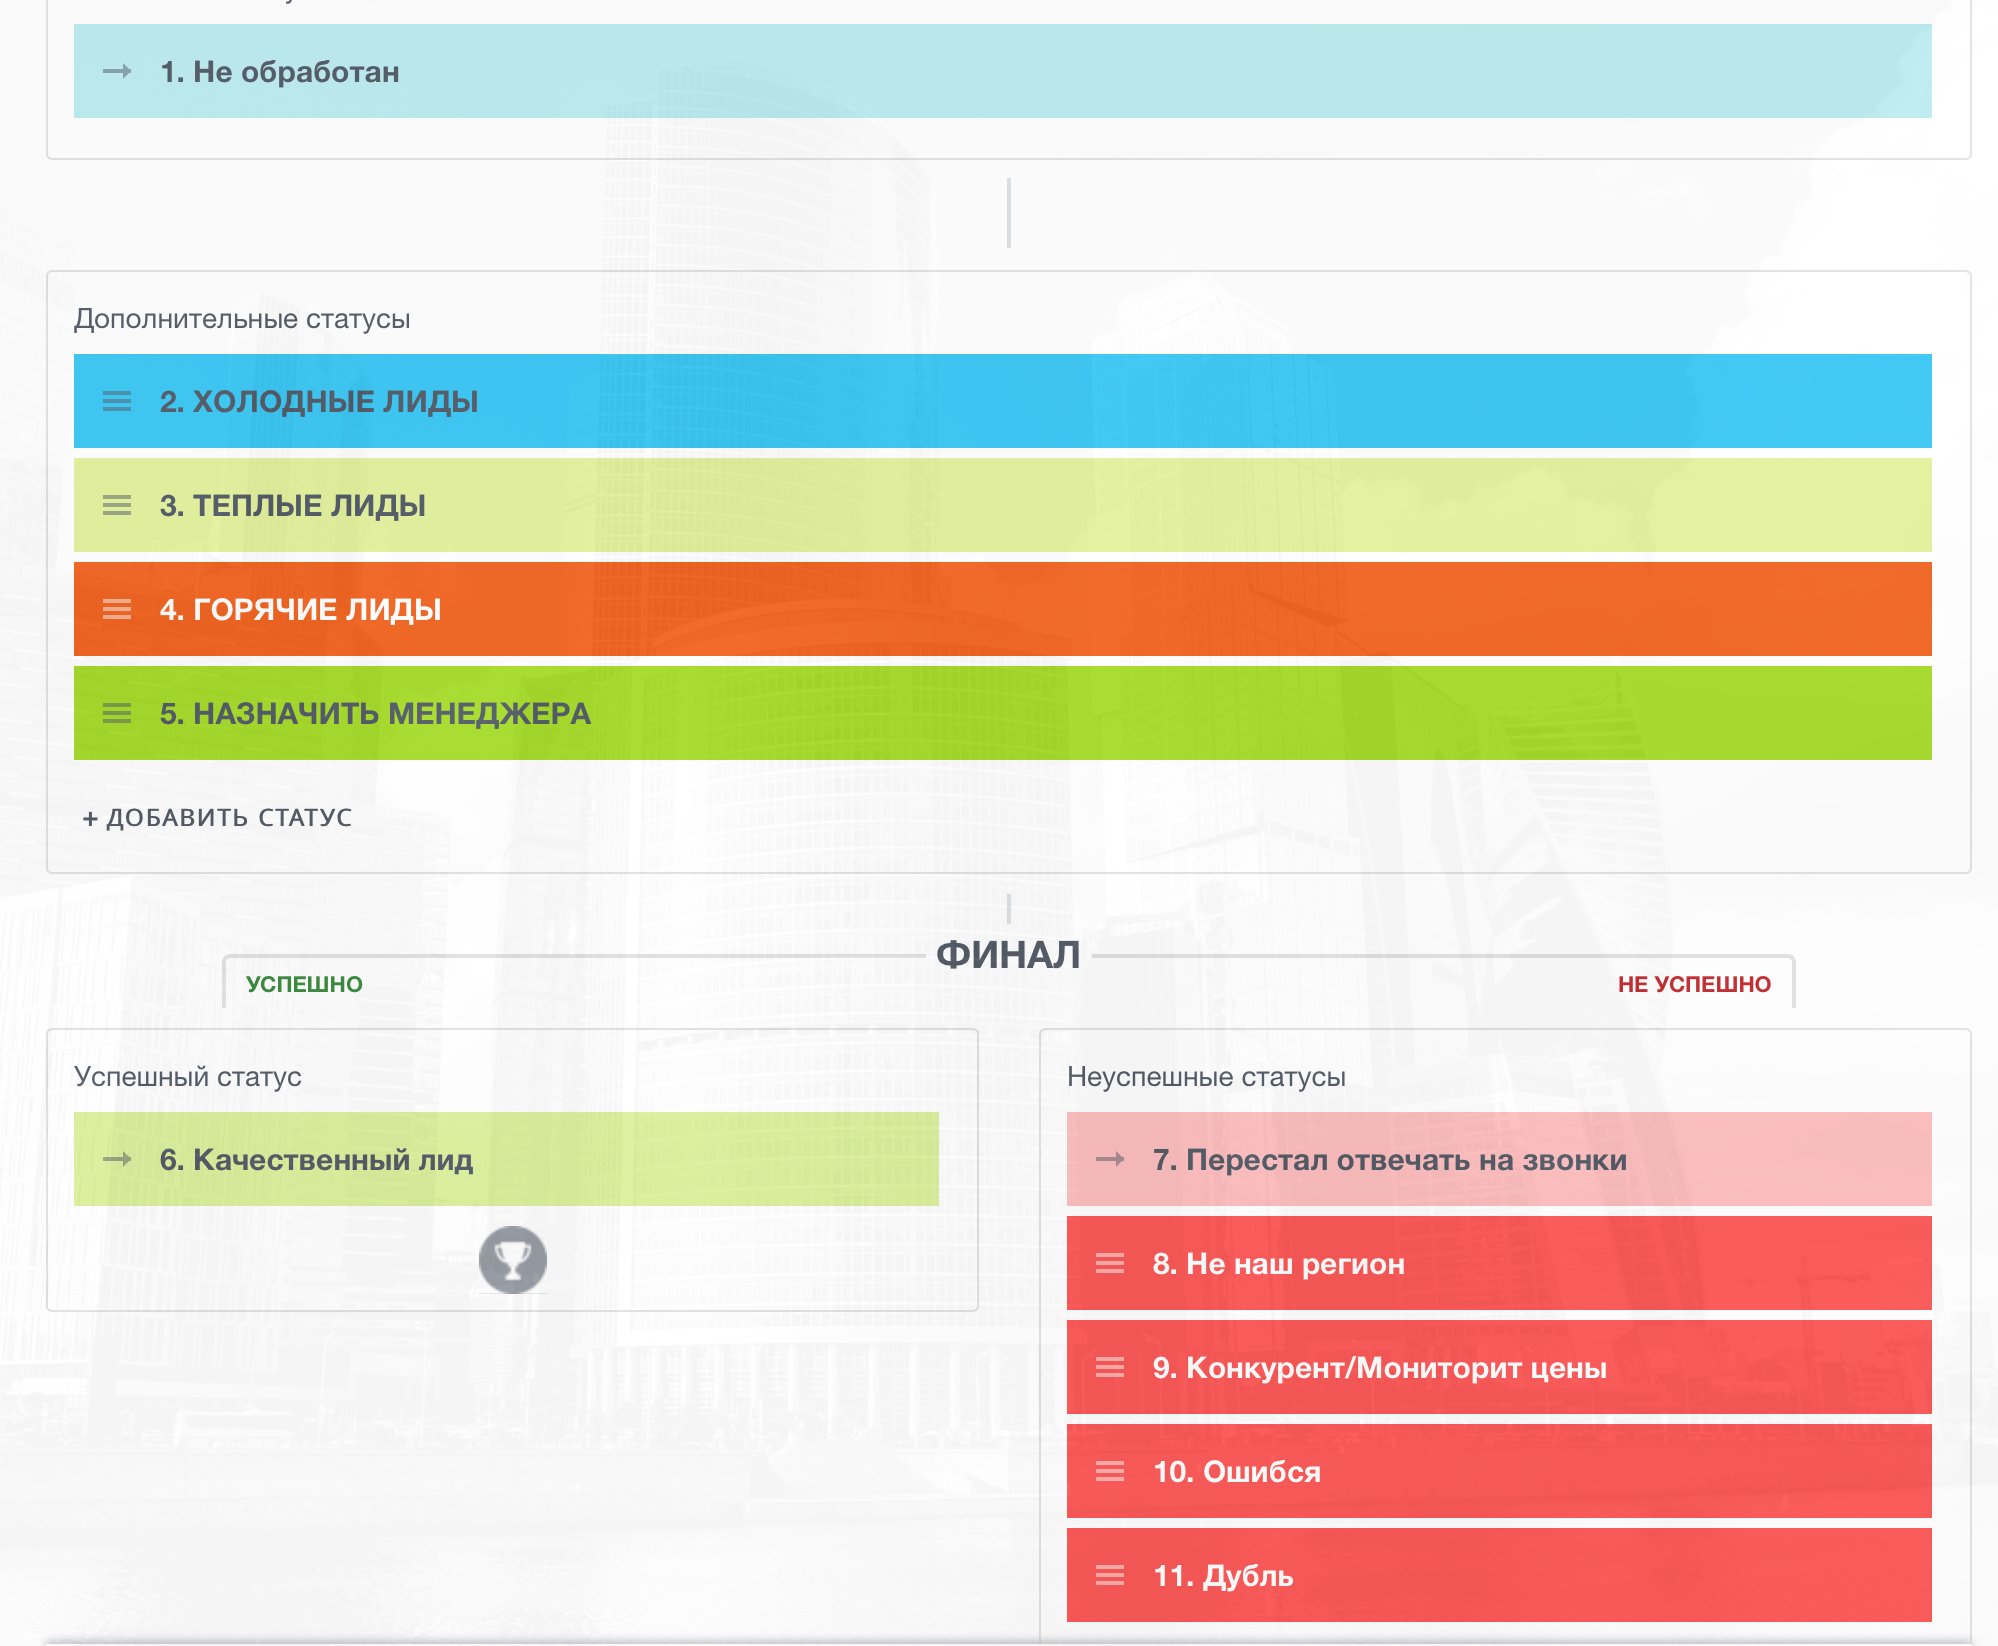Click drag handle of Конкурент/Мониторит цены
This screenshot has width=1998, height=1646.
tap(1110, 1367)
